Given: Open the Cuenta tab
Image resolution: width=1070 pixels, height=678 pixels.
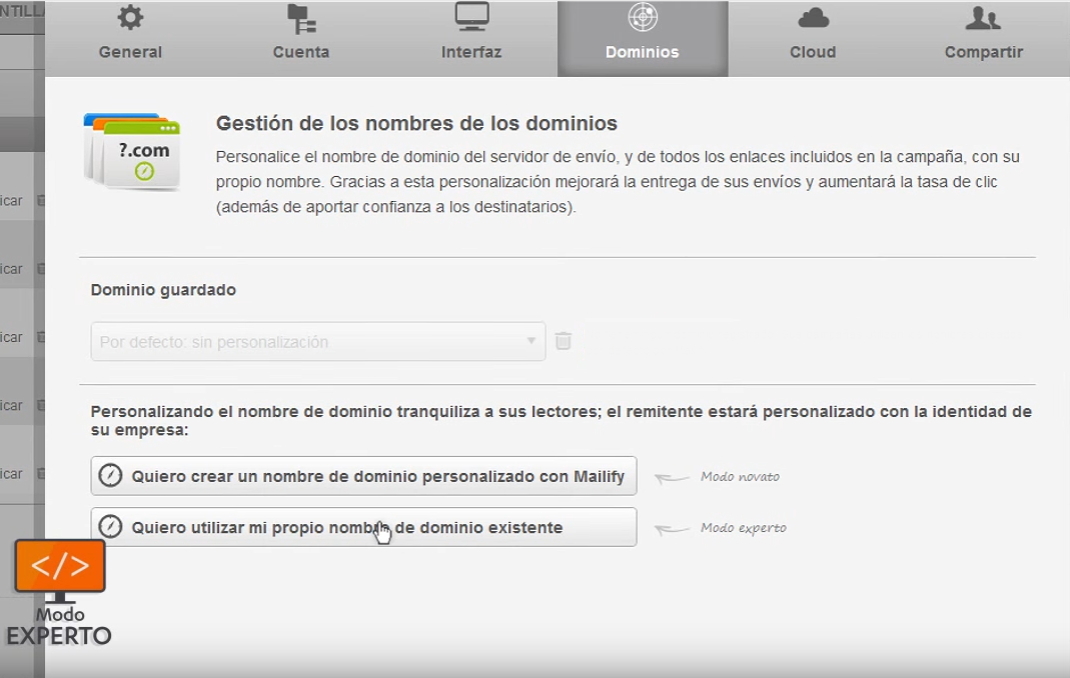Looking at the screenshot, I should 301,38.
